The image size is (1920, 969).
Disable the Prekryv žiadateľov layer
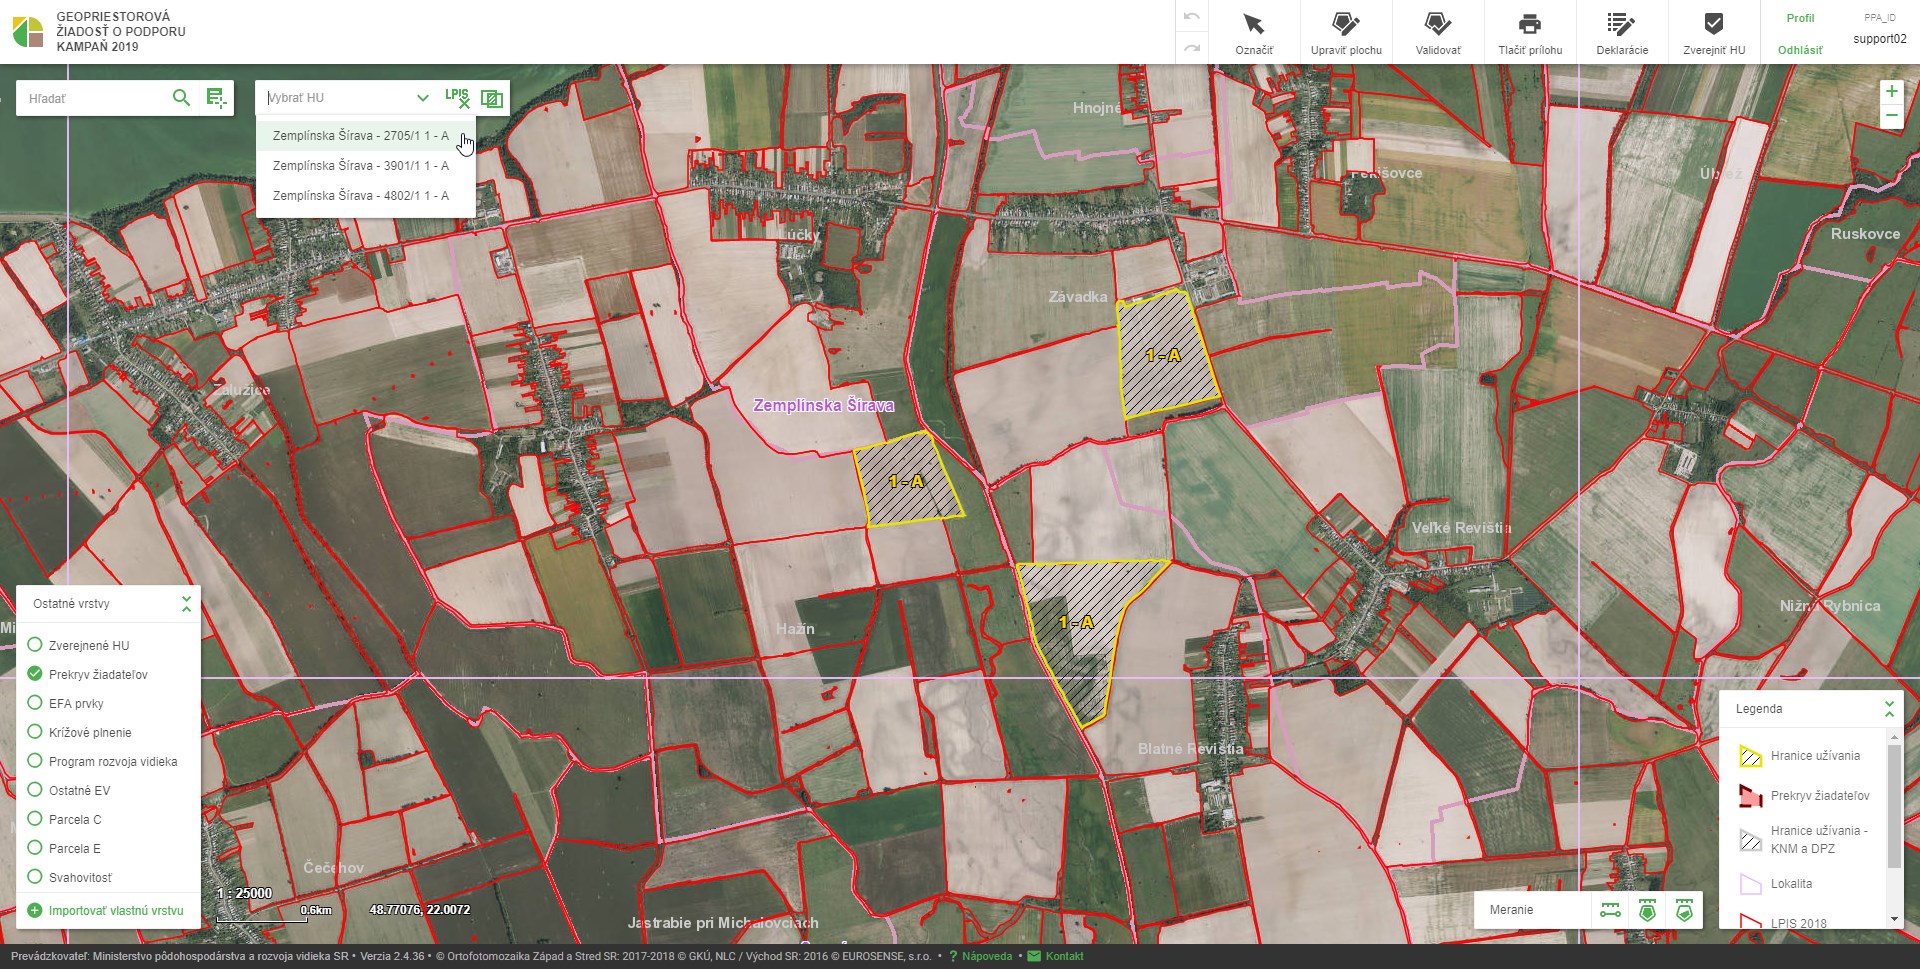point(35,674)
